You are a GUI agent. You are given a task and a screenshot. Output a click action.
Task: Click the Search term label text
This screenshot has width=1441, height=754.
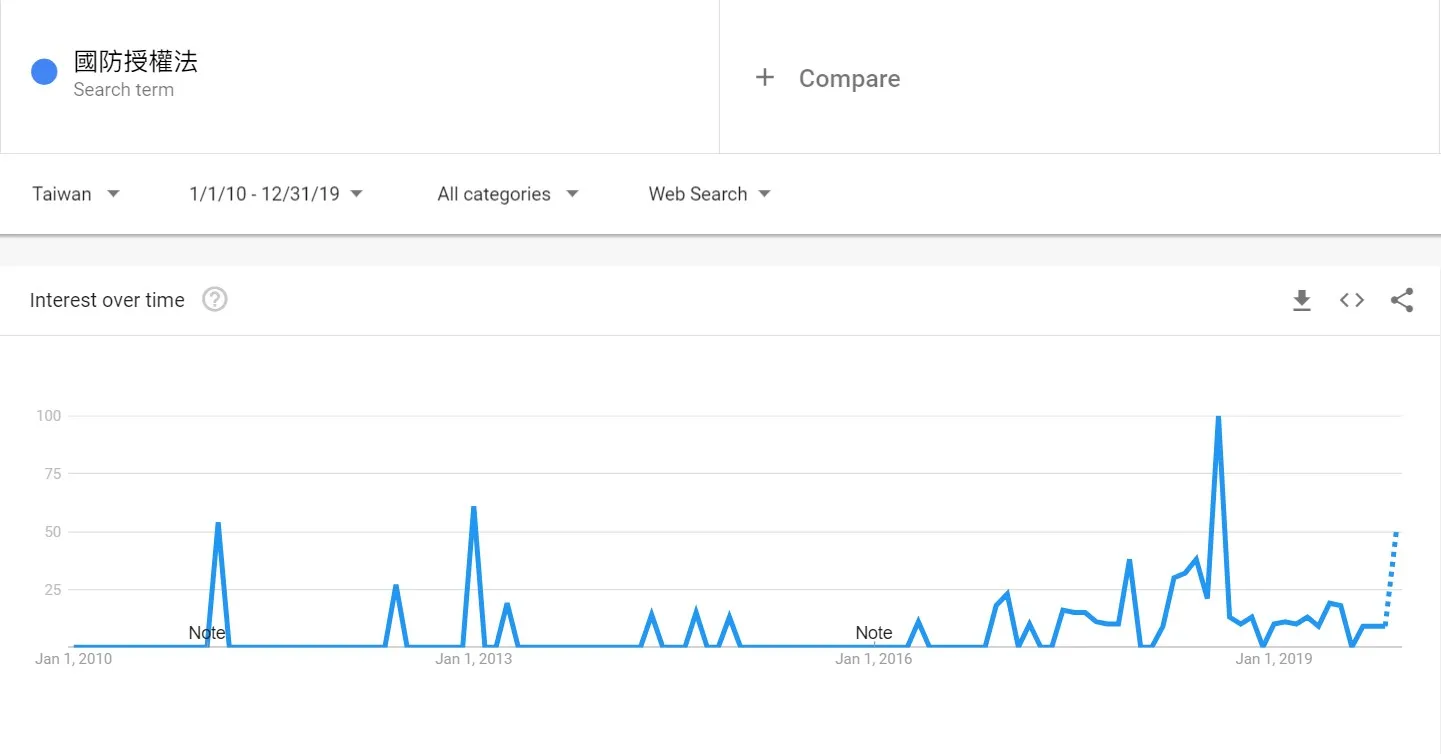124,90
